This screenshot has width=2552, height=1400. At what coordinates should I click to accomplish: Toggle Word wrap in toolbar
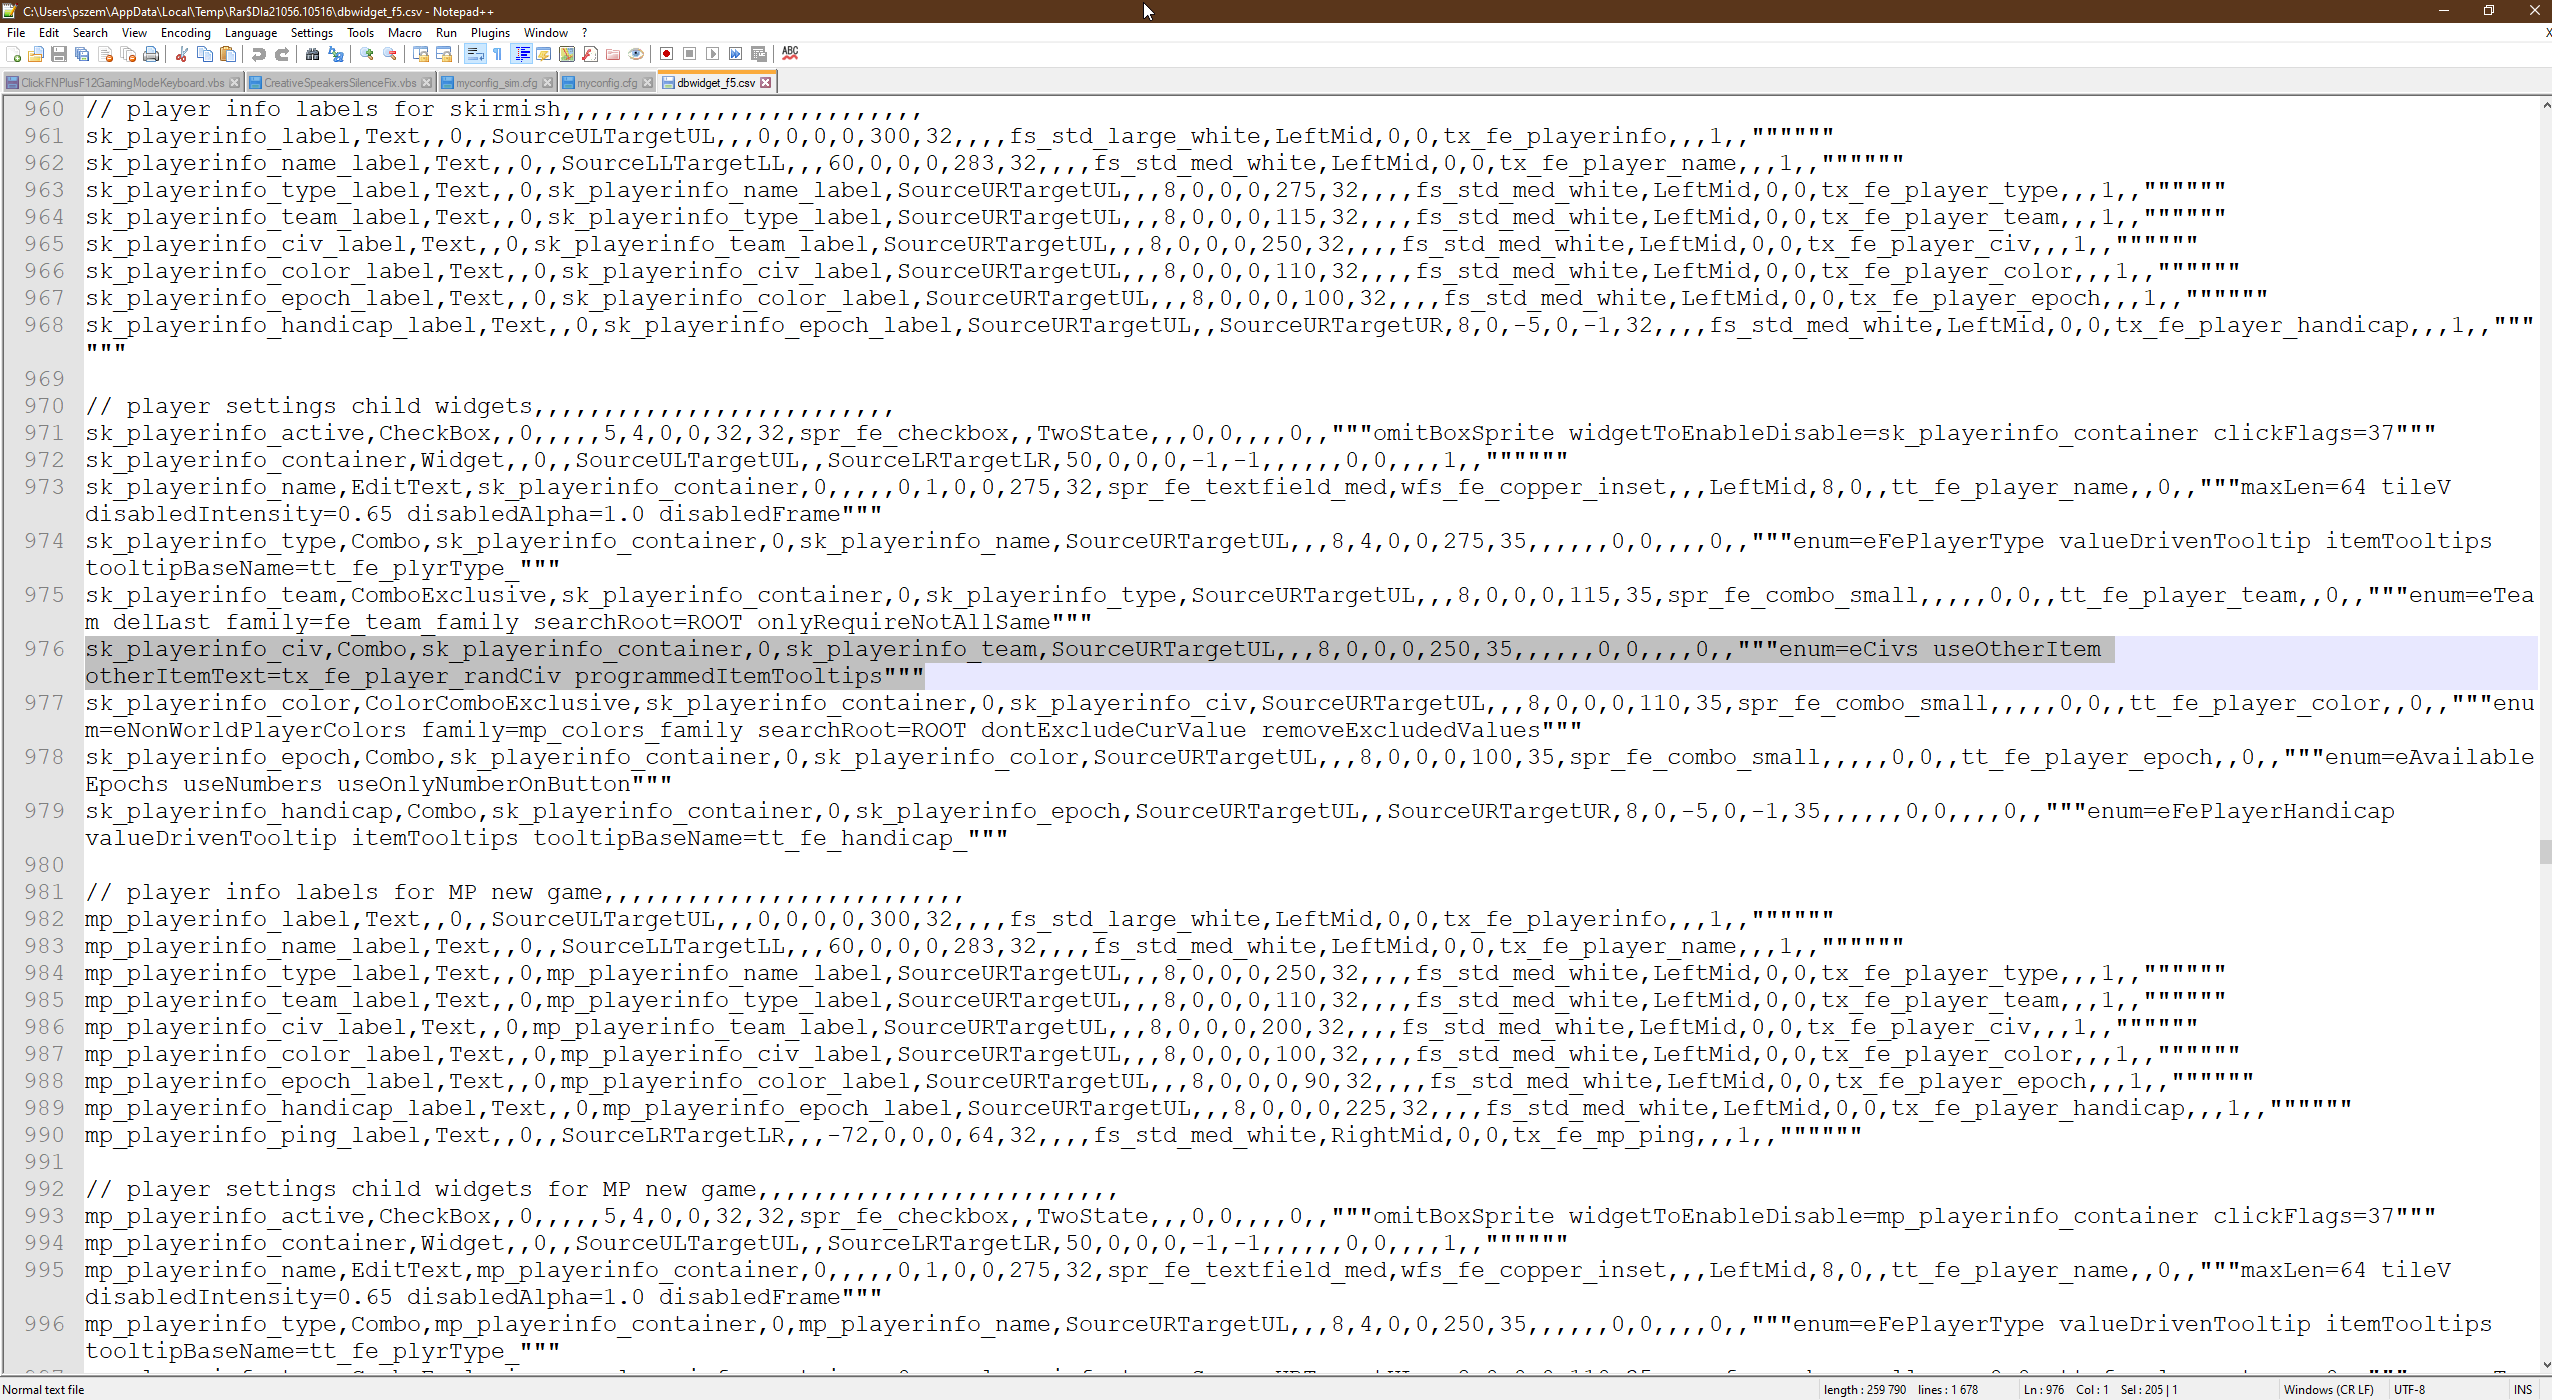[475, 54]
